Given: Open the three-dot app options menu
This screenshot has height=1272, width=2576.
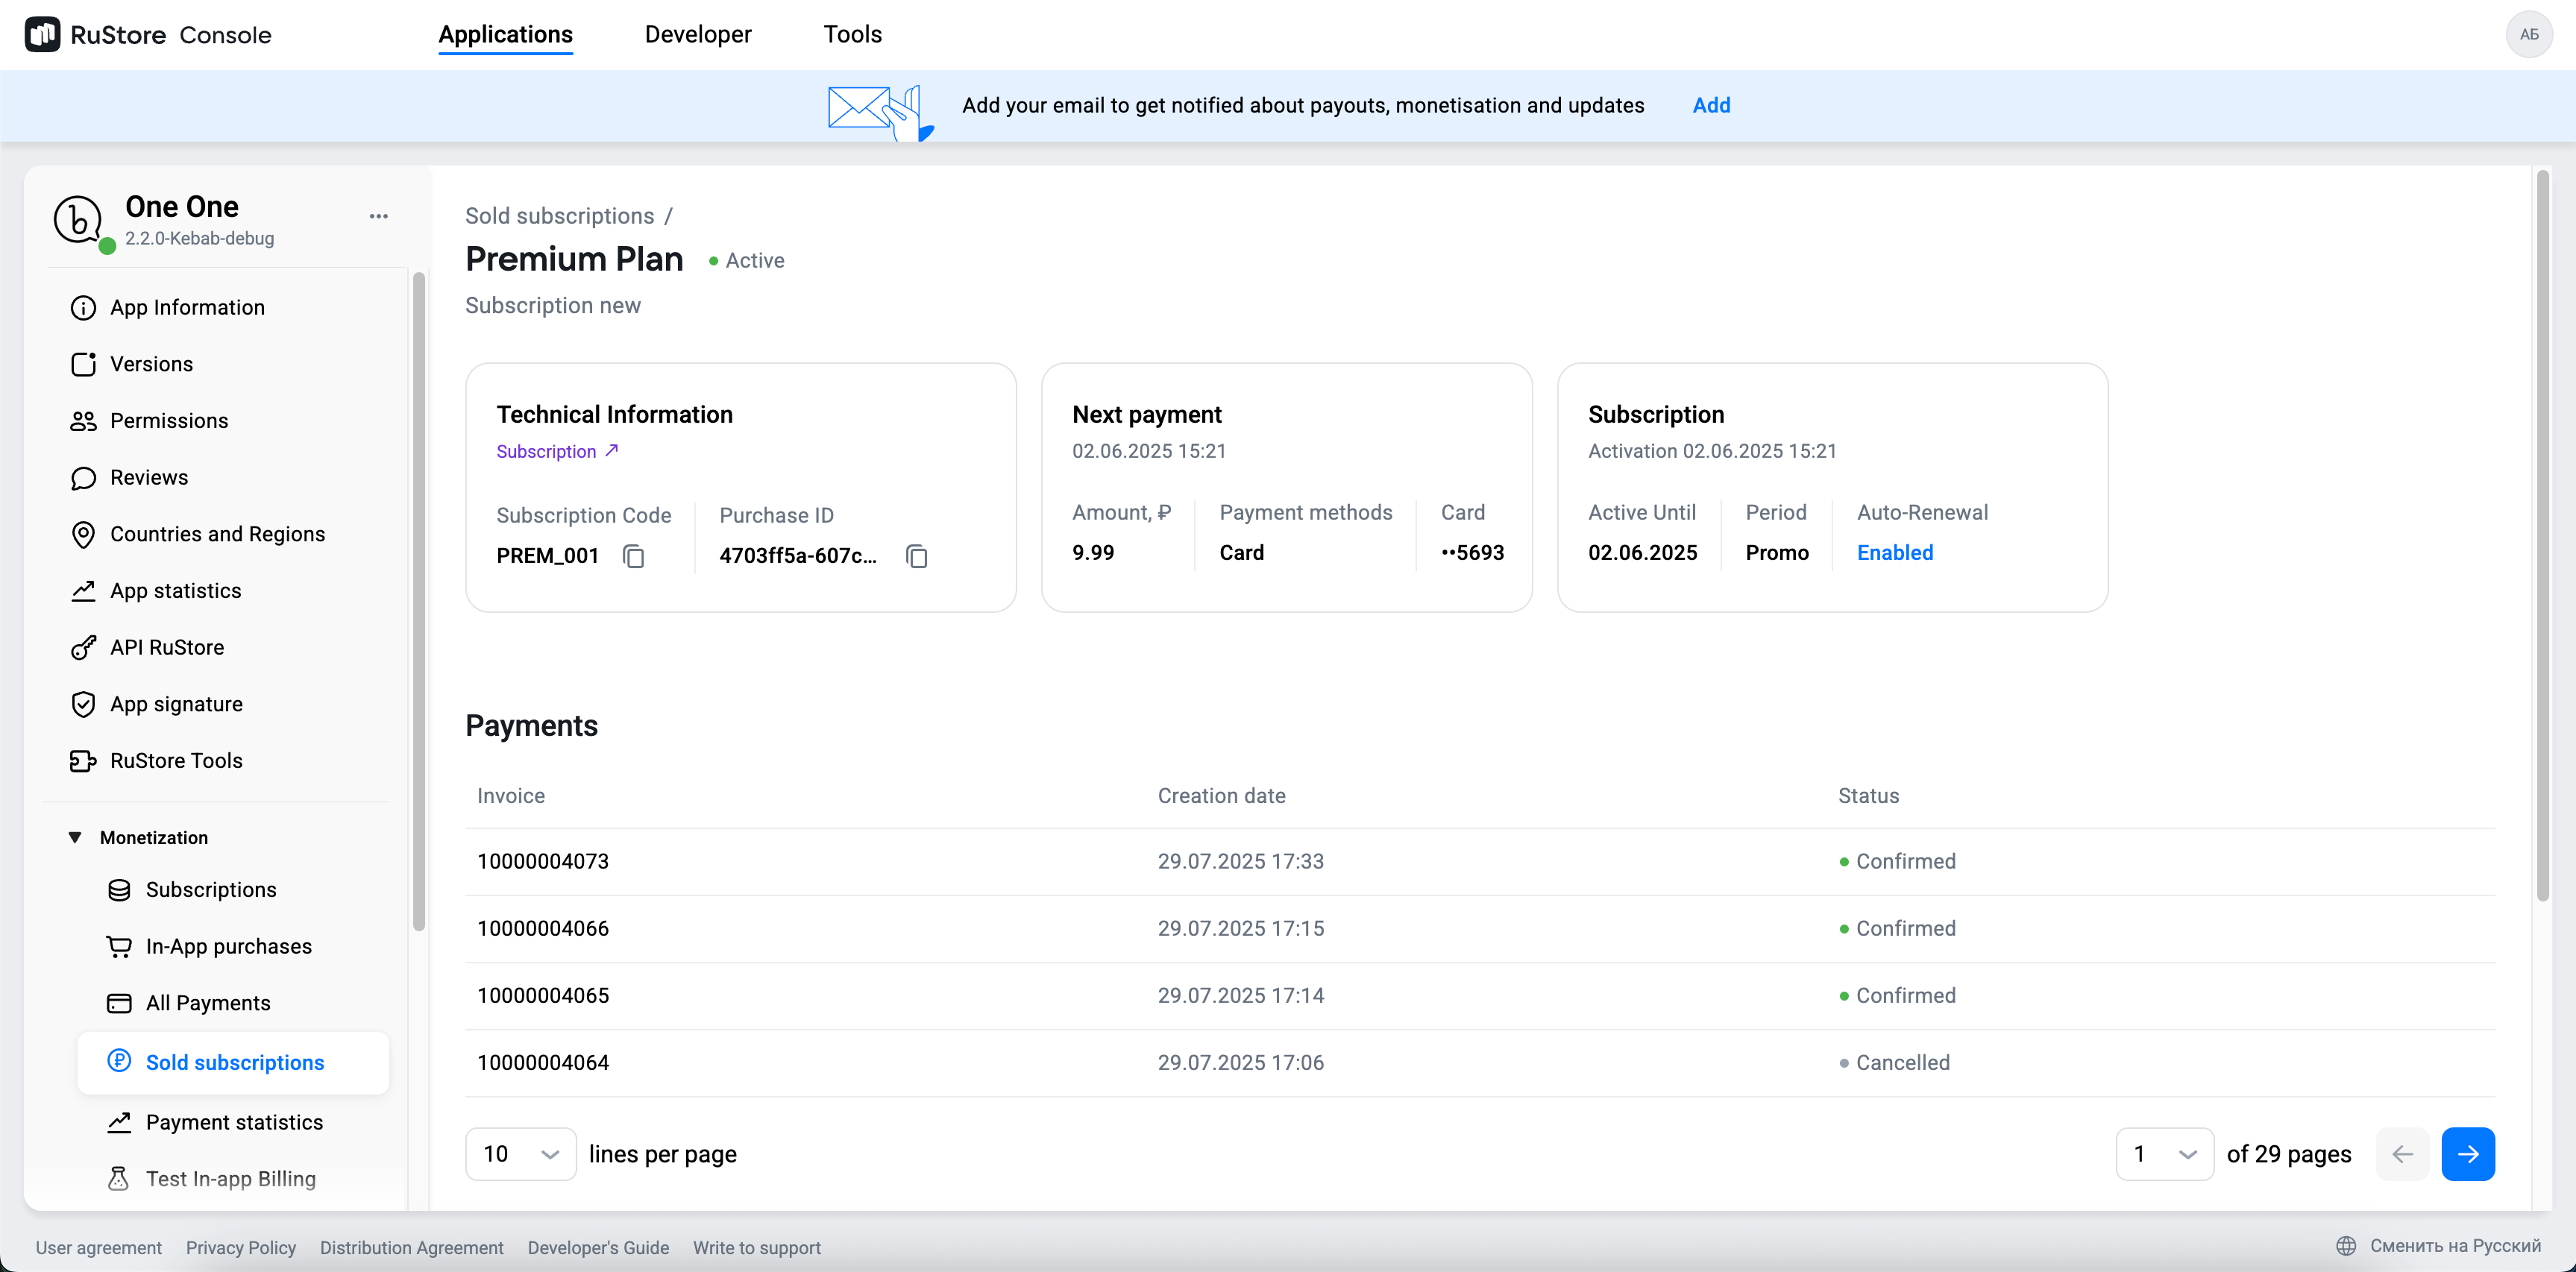Looking at the screenshot, I should 378,216.
